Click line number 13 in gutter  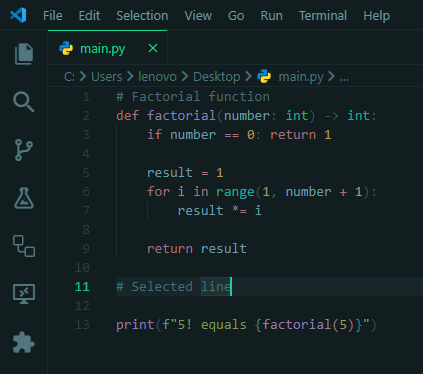click(82, 324)
